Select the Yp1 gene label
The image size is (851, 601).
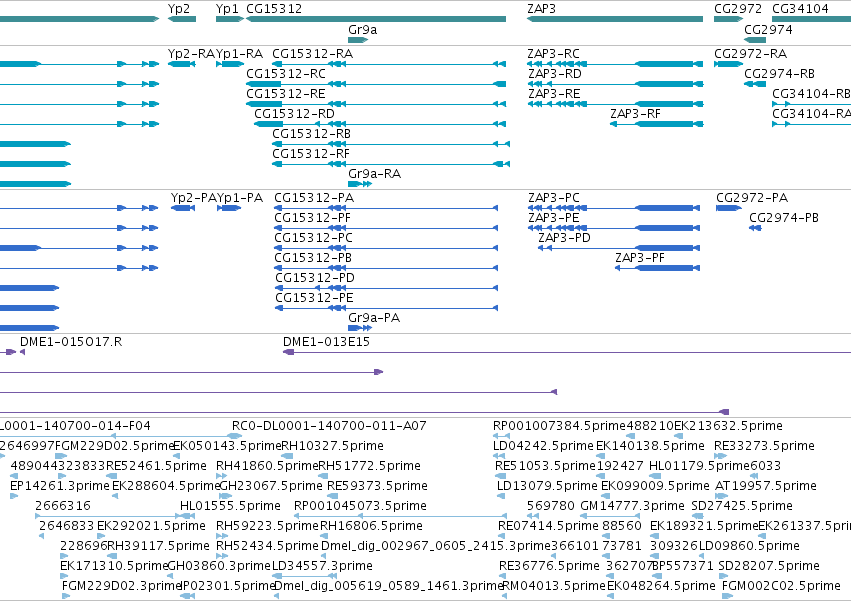point(227,9)
